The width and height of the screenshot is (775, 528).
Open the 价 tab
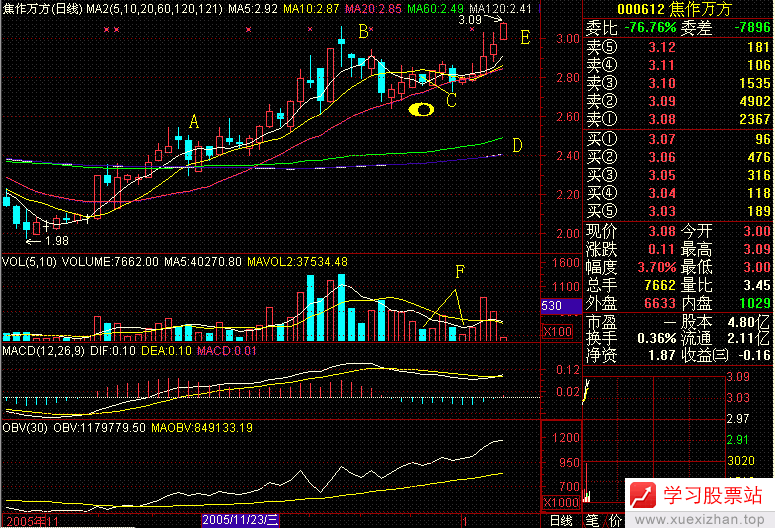[x=615, y=521]
